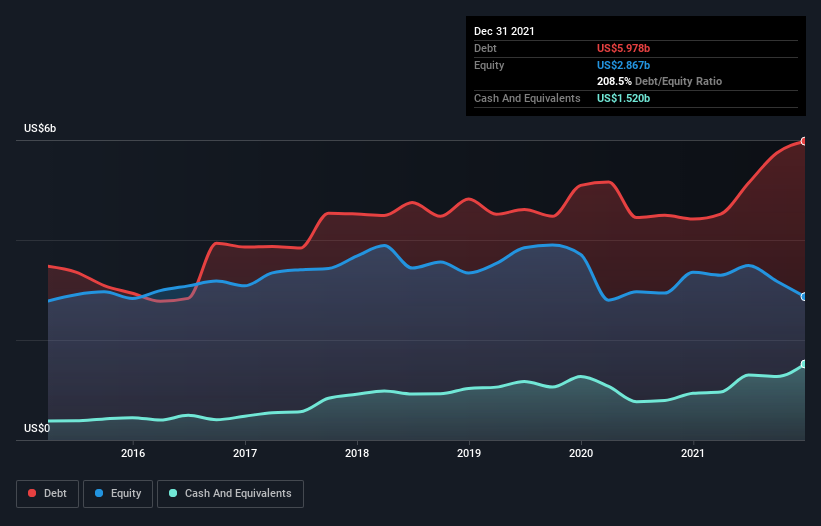The height and width of the screenshot is (526, 821).
Task: Click the red Debt legend dot
Action: coord(32,493)
